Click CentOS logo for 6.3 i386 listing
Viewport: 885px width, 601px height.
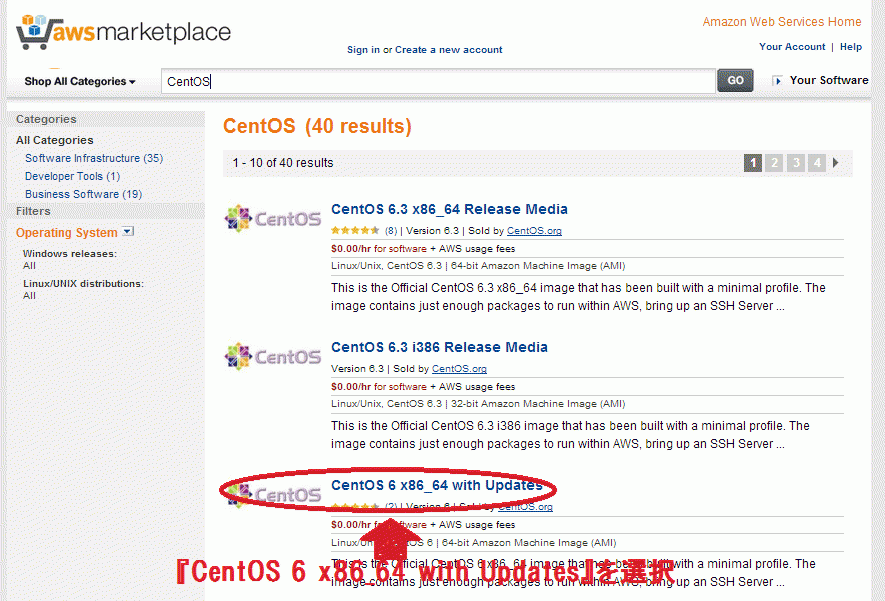[273, 357]
